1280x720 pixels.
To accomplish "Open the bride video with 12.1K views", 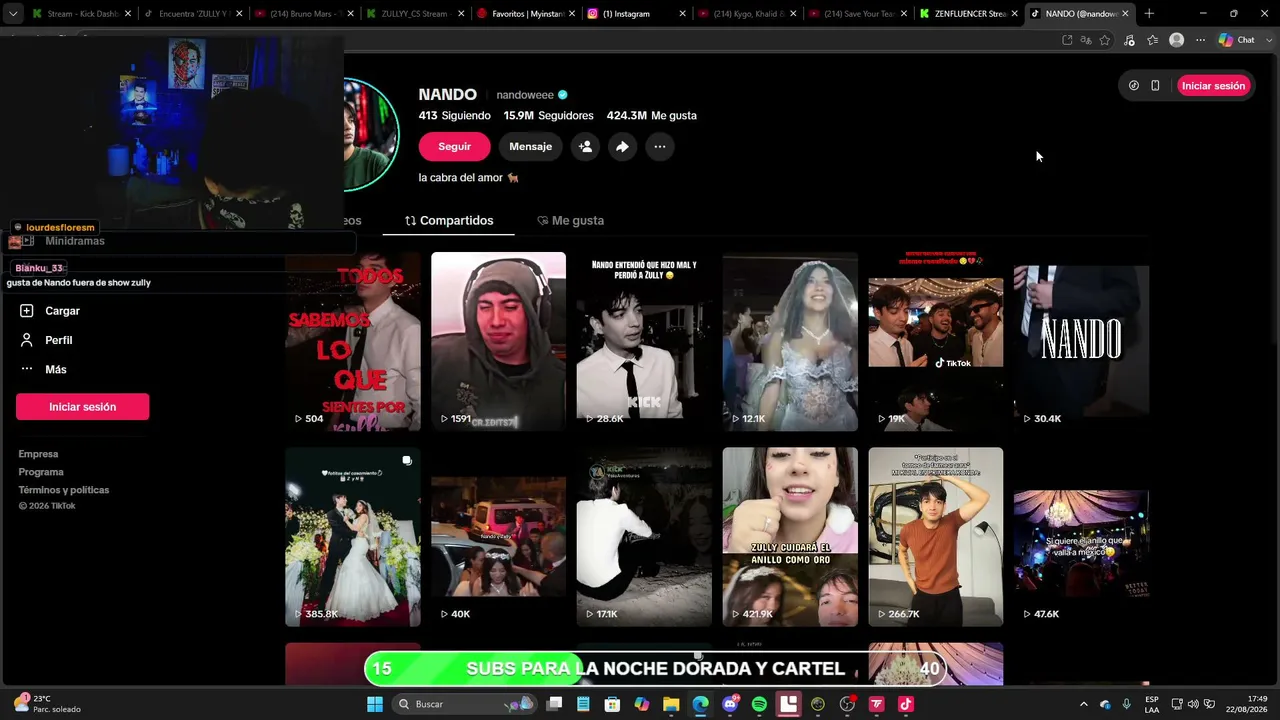I will pyautogui.click(x=790, y=341).
